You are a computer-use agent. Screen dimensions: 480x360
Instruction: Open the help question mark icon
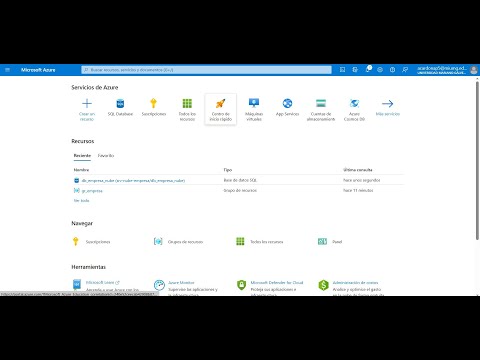392,70
